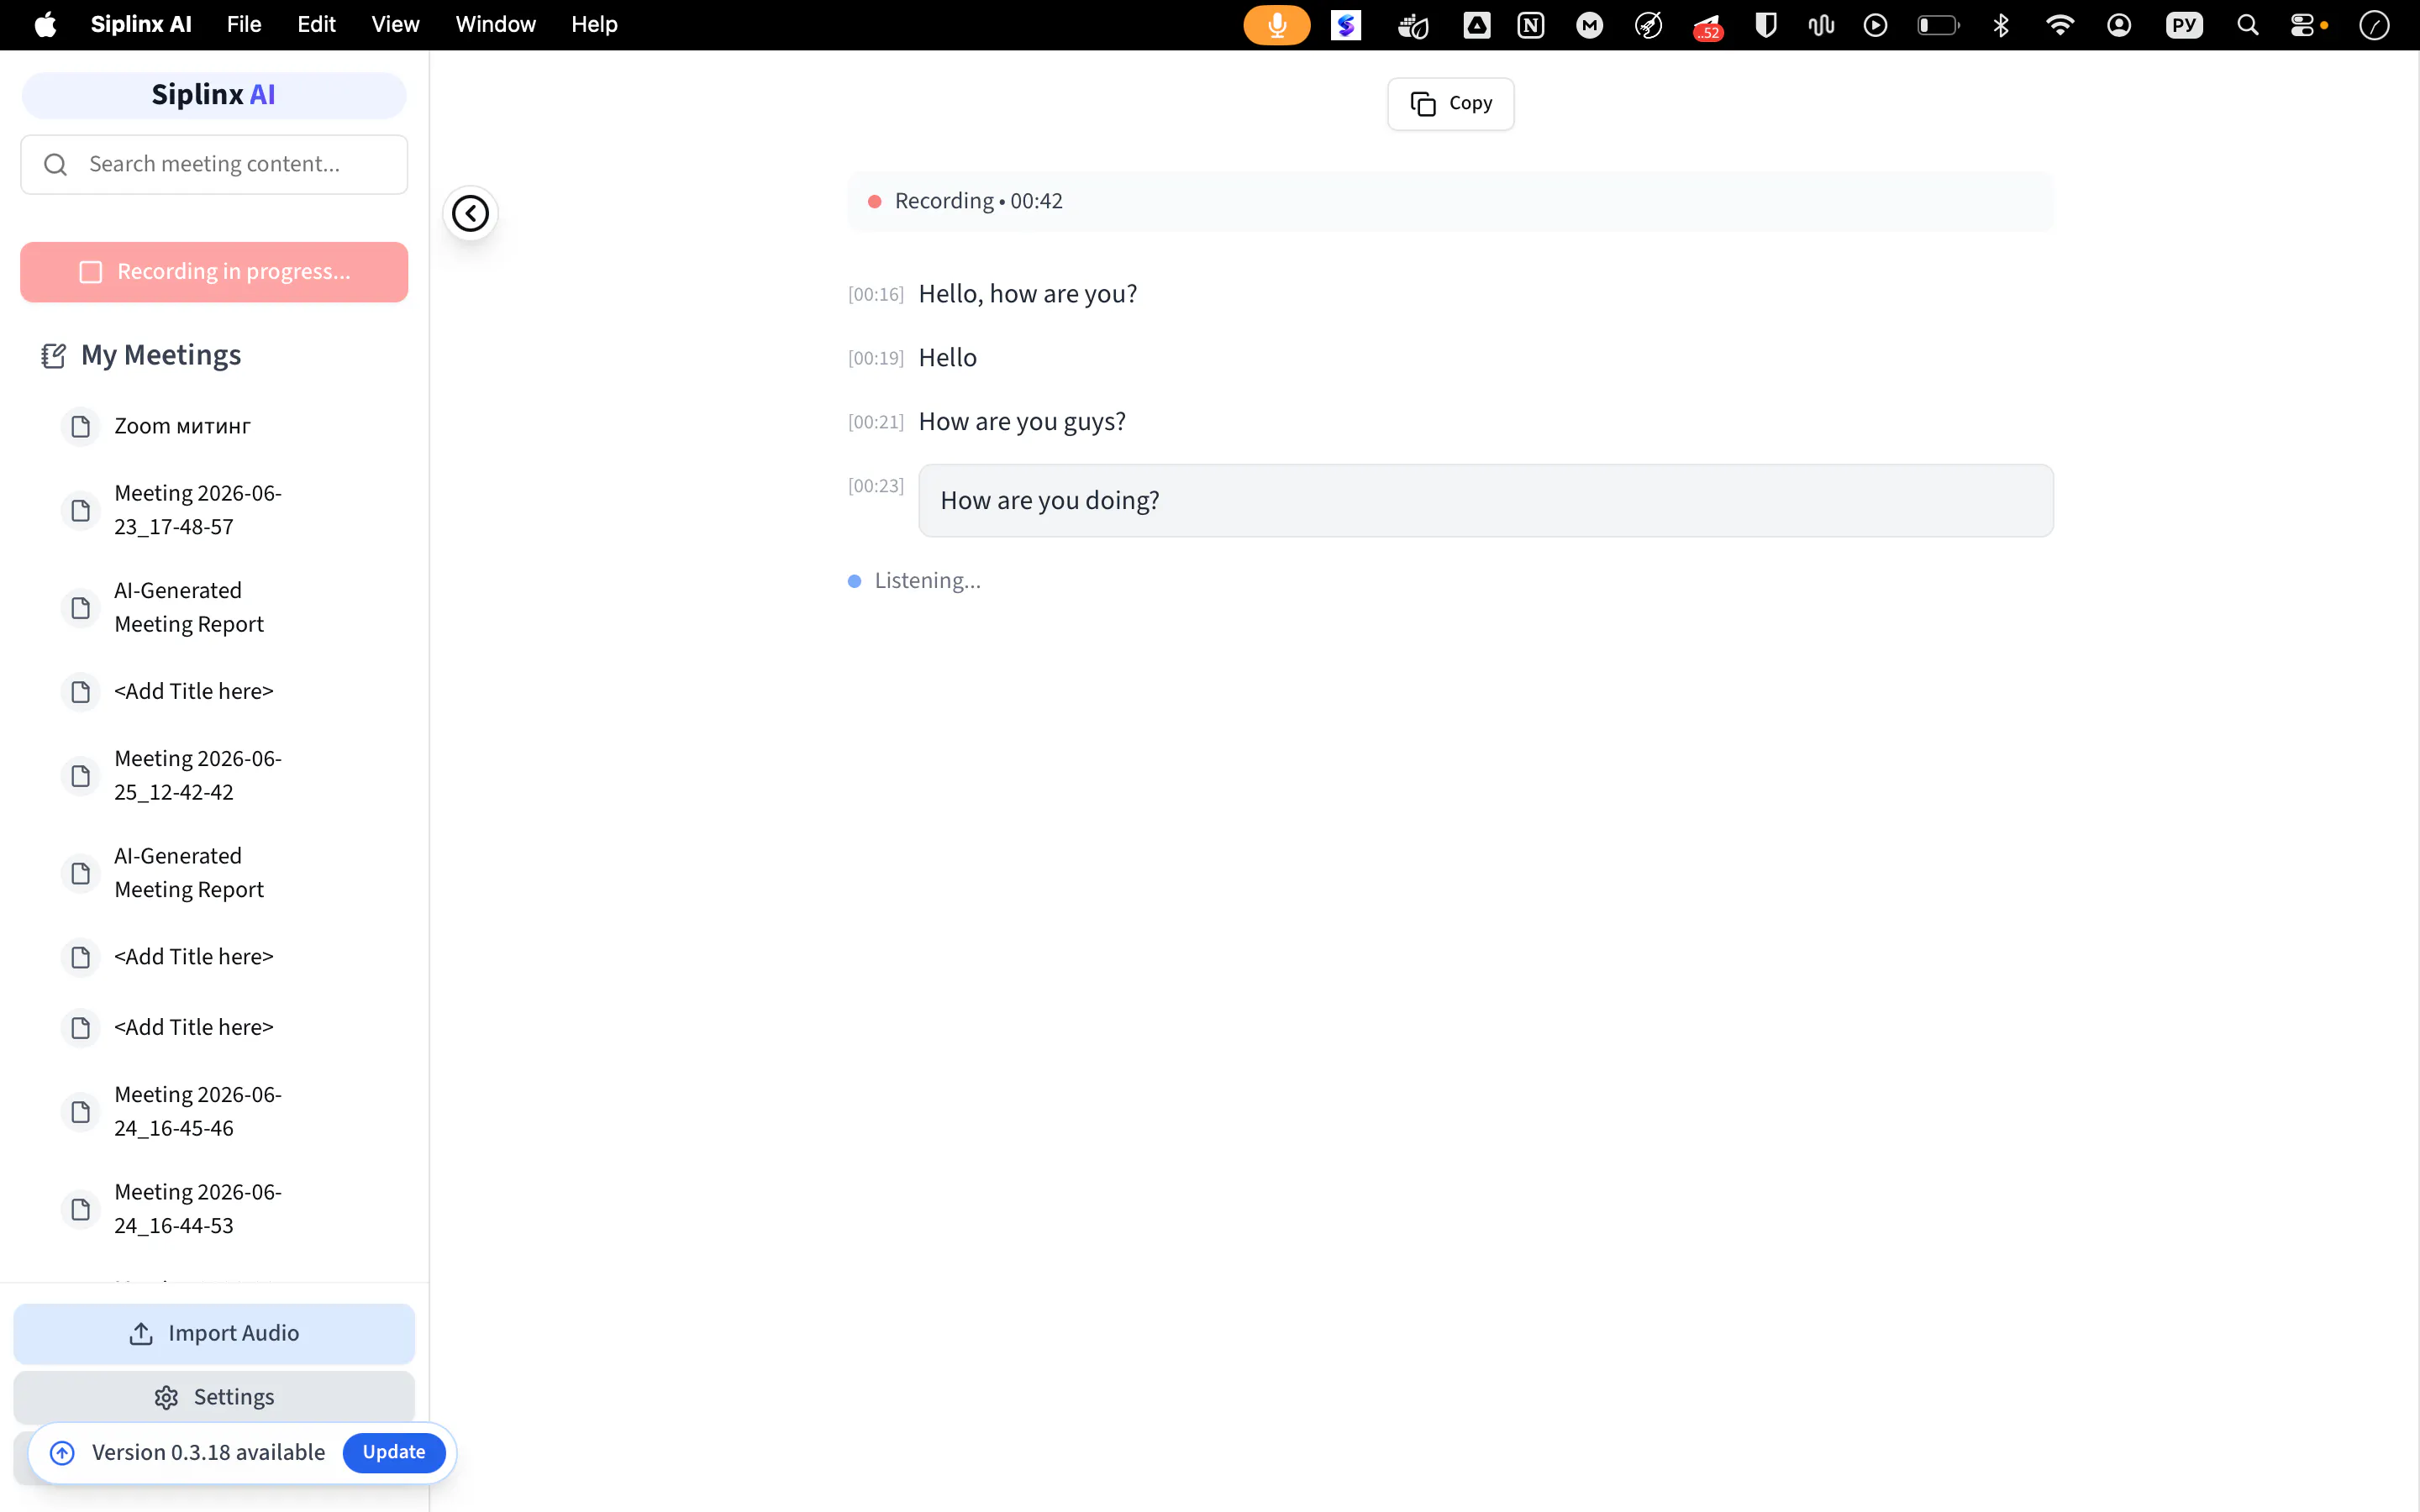Click the [00:19] Hello transcript line
2420x1512 pixels.
[948, 358]
